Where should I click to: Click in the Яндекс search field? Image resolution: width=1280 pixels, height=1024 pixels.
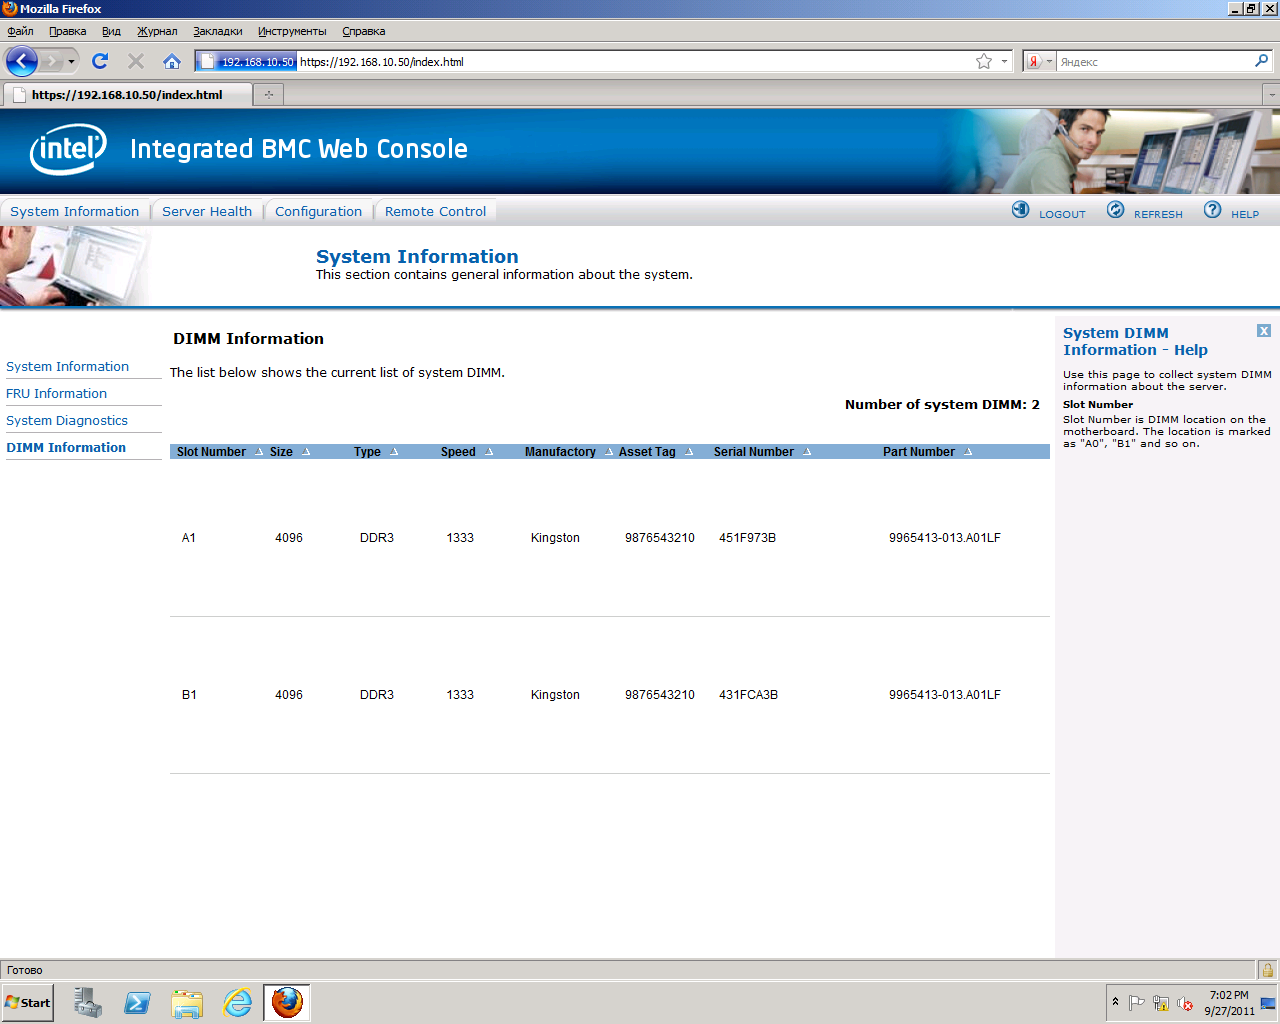click(x=1150, y=62)
